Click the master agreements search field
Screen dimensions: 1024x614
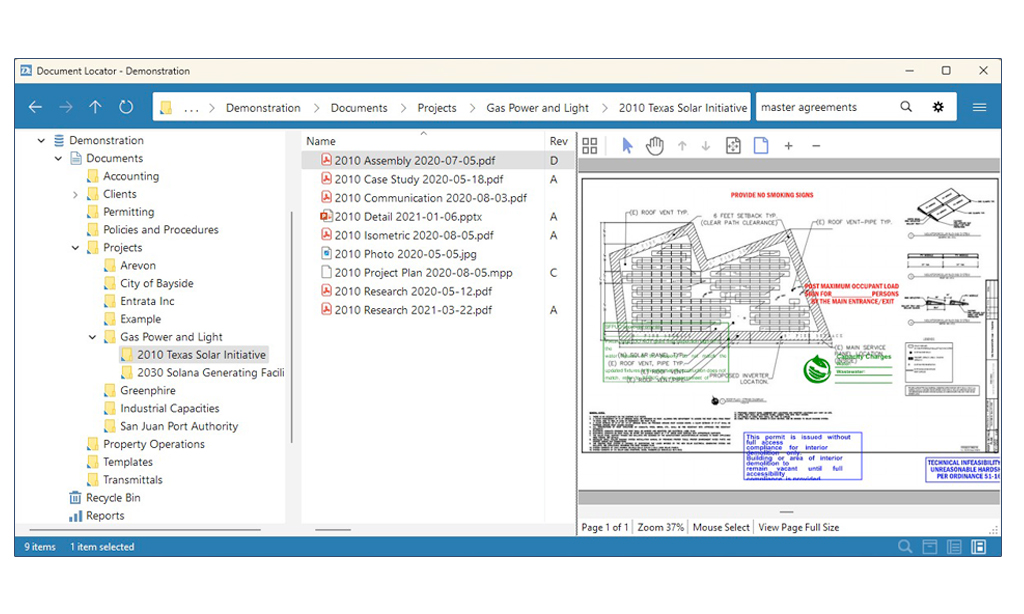tap(826, 107)
